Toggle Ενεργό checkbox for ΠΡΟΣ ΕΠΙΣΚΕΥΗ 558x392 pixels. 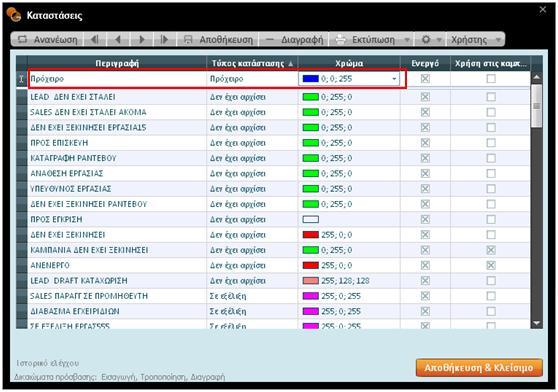[425, 143]
